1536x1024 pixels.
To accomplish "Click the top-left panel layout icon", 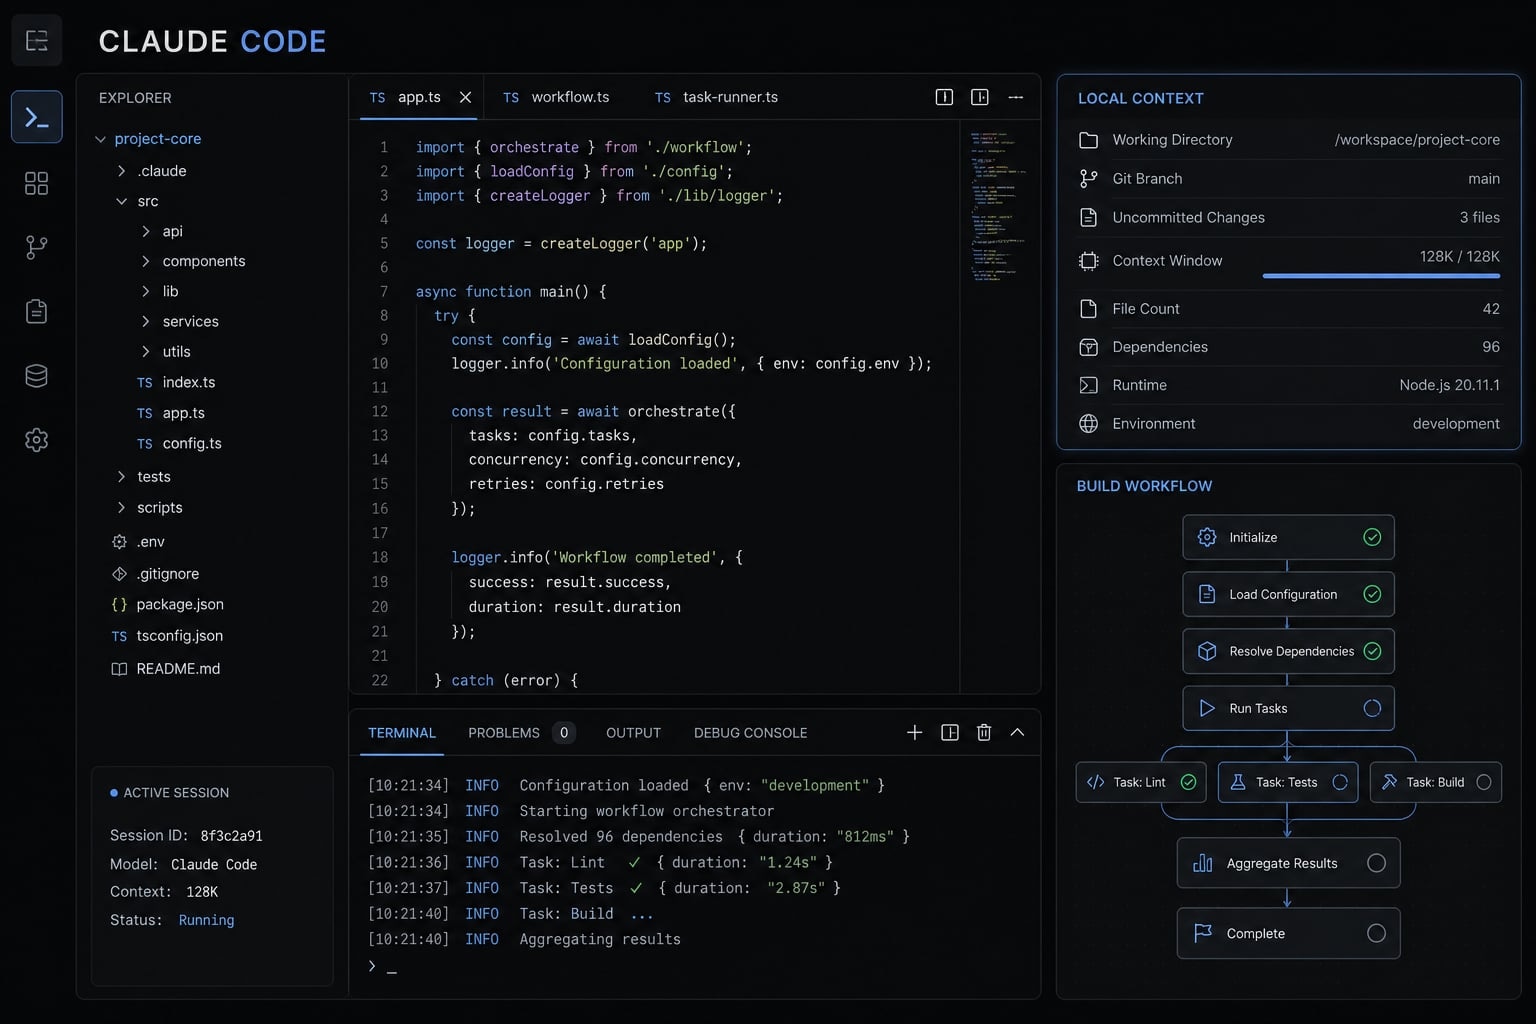I will pyautogui.click(x=37, y=40).
